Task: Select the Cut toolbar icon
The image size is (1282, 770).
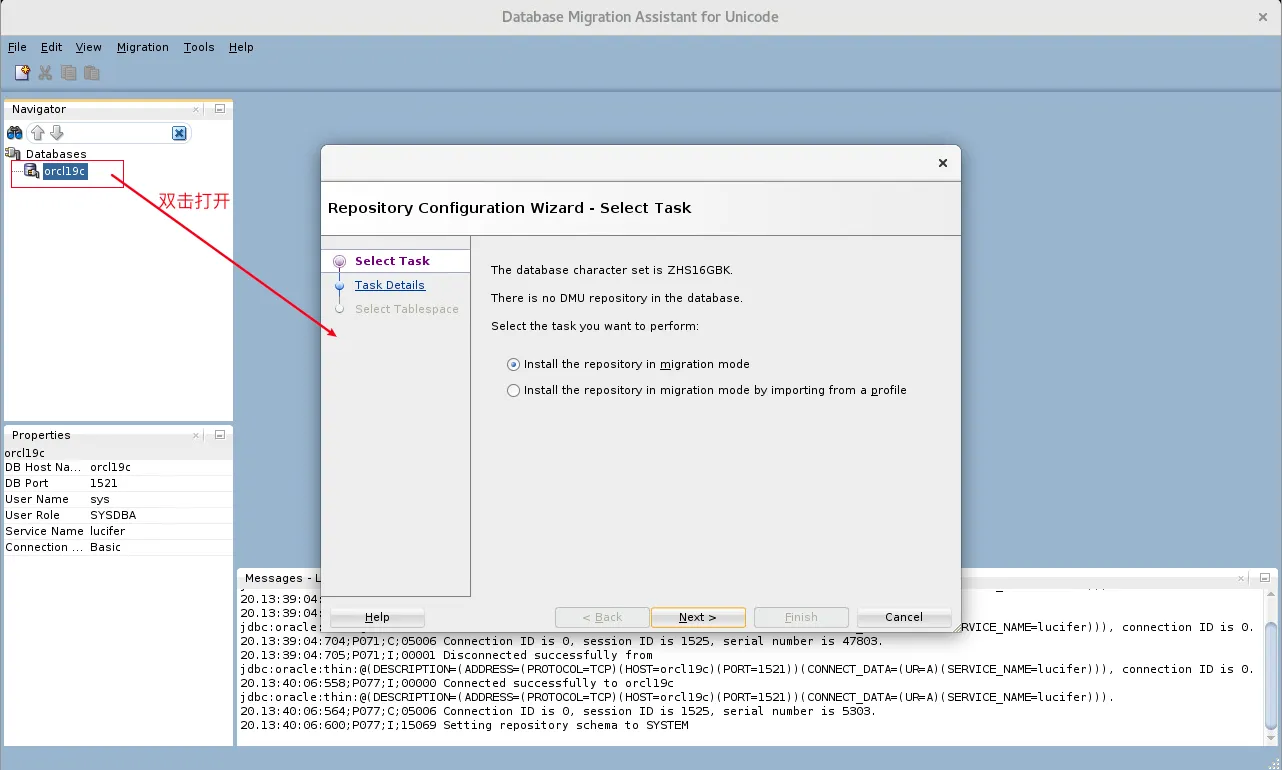Action: (44, 72)
